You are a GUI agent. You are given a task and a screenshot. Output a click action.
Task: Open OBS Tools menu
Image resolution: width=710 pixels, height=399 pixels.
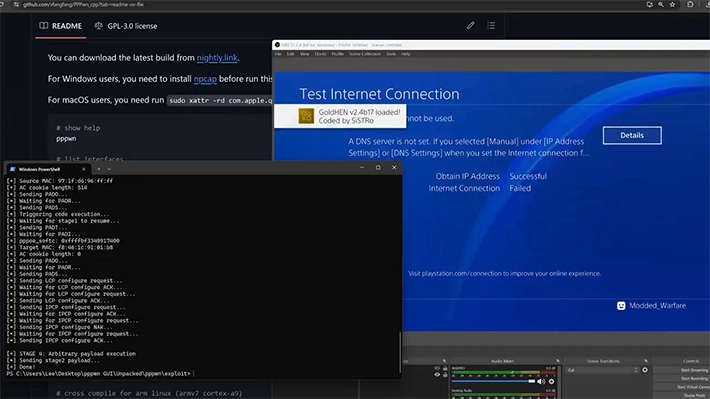[391, 54]
